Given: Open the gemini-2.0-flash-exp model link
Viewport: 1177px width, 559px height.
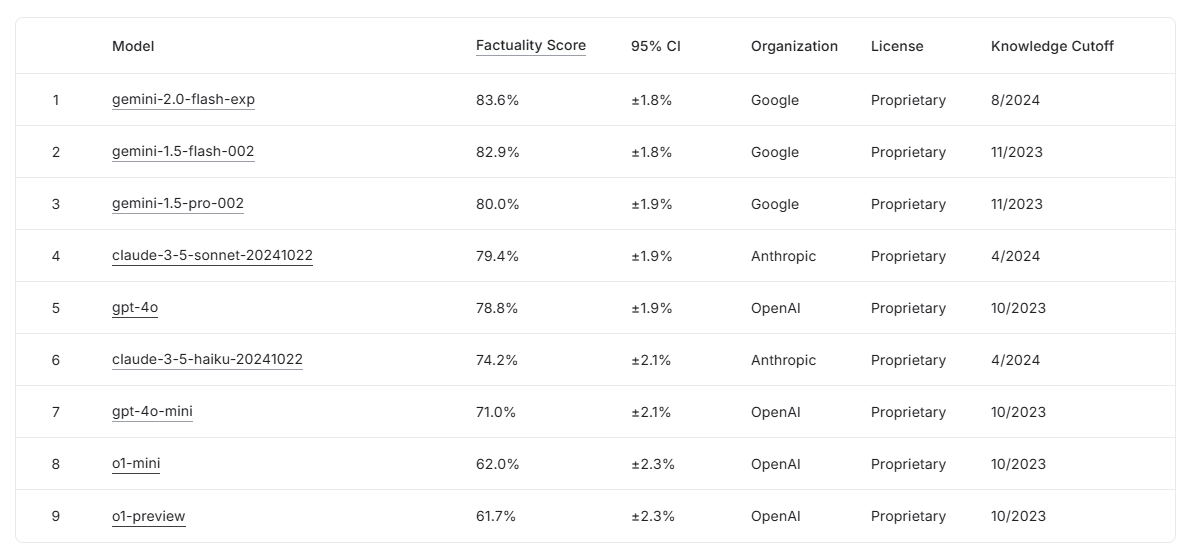Looking at the screenshot, I should pyautogui.click(x=183, y=100).
